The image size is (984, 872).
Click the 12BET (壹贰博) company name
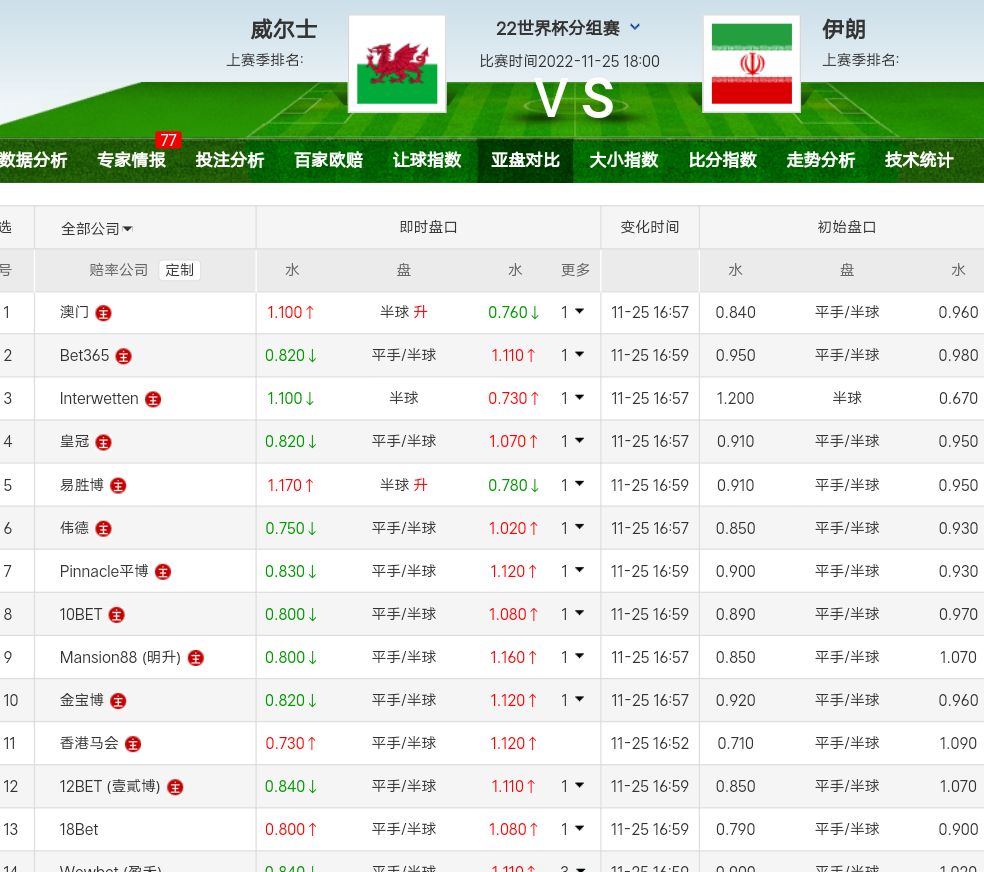pos(109,786)
